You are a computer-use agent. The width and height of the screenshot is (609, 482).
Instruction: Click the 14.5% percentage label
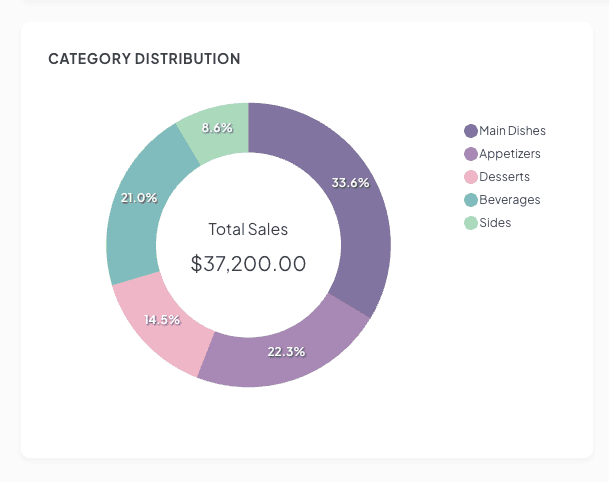[162, 320]
